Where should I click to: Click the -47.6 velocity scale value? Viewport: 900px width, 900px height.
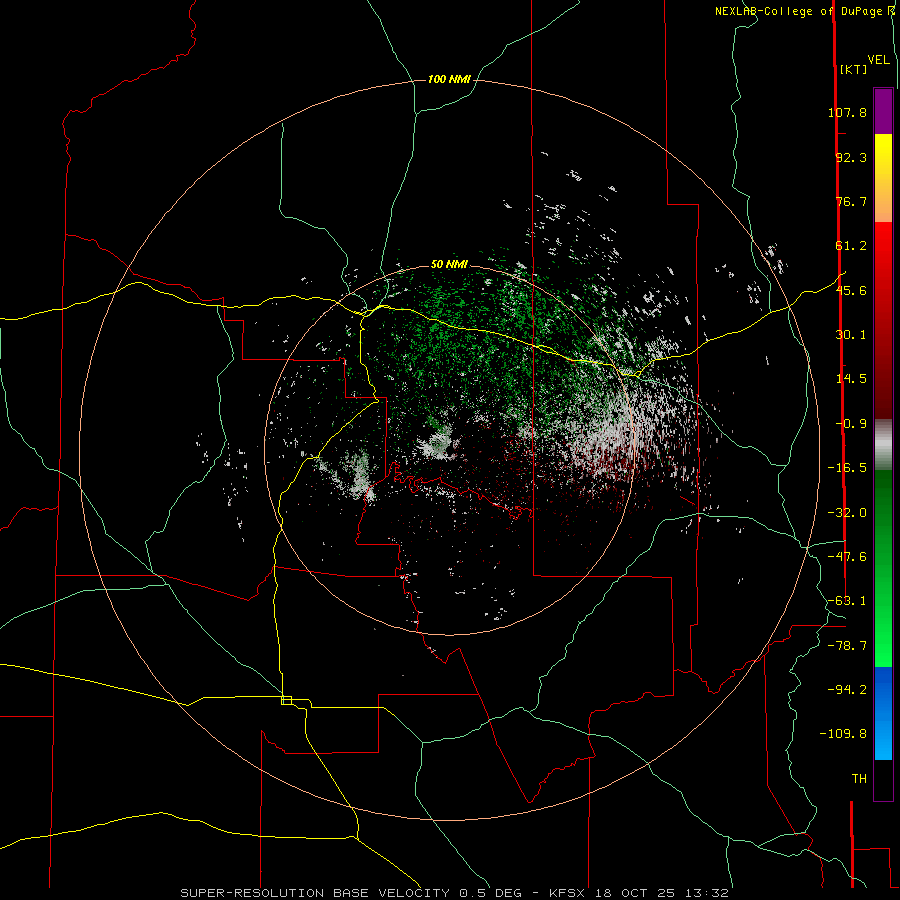pos(847,557)
